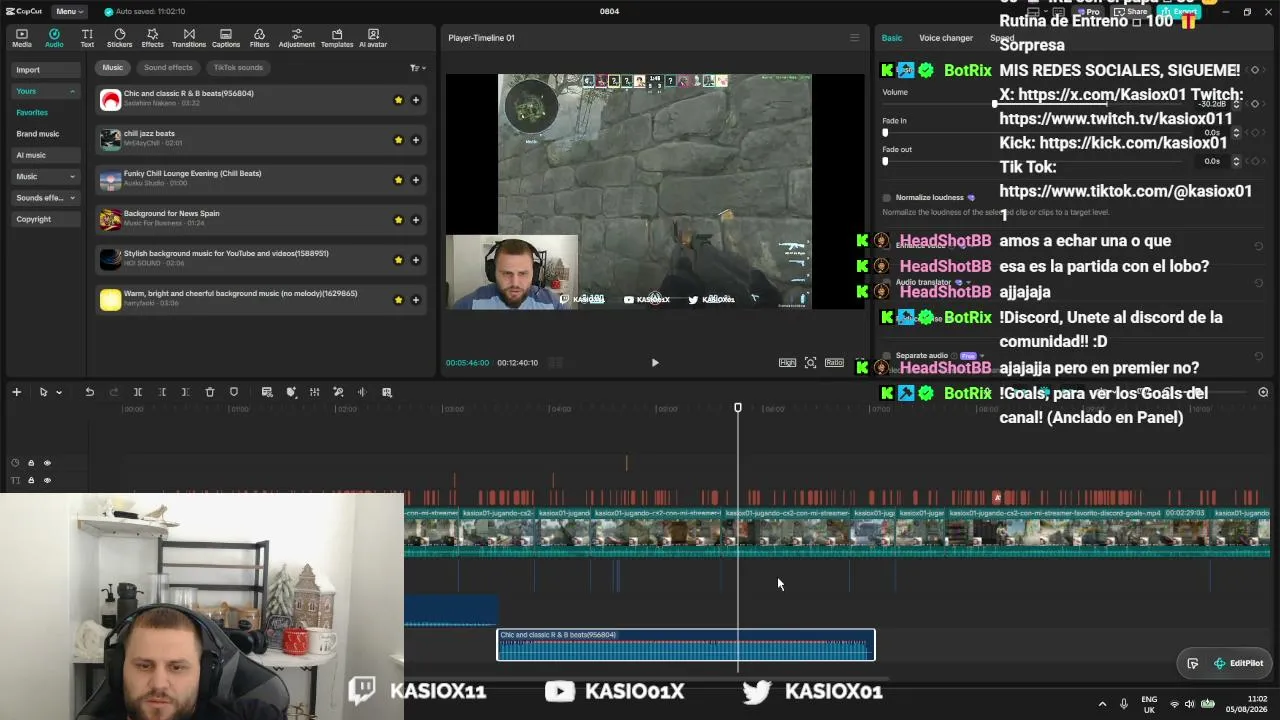1280x720 pixels.
Task: Unfavorite Chic and classic R & B beats
Action: (x=398, y=100)
